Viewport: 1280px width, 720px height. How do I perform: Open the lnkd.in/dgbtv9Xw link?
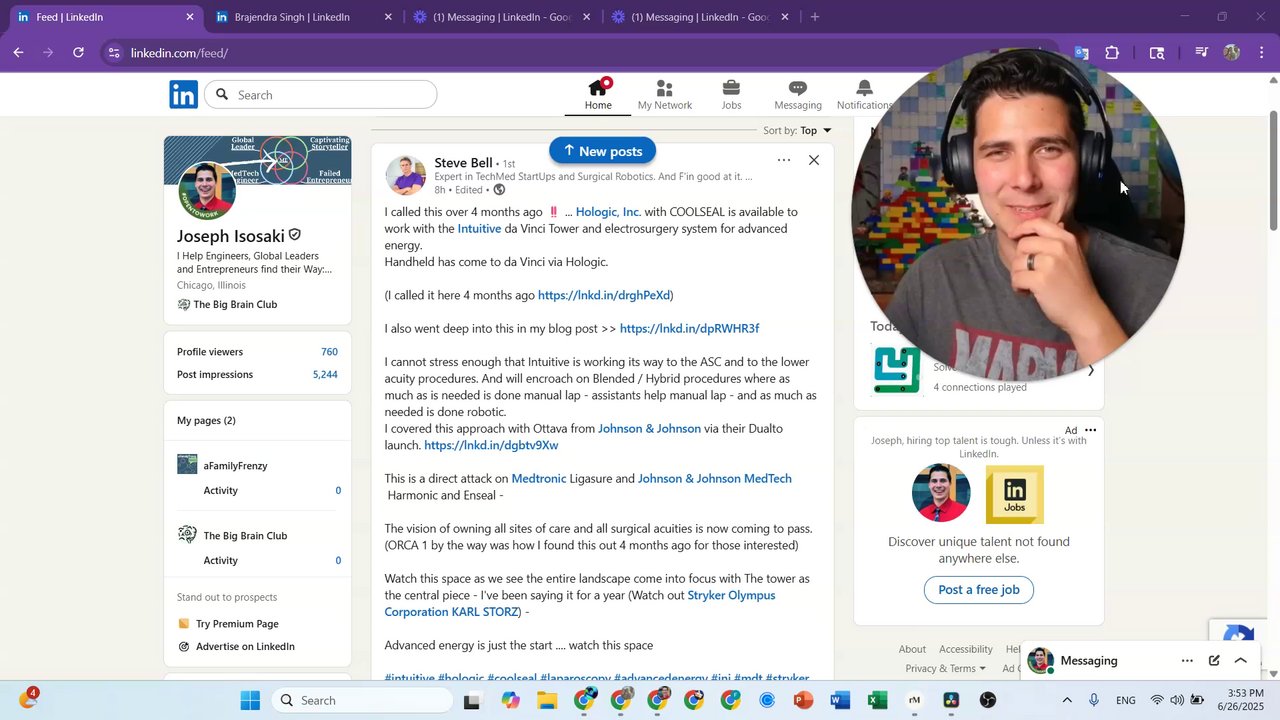(x=491, y=445)
